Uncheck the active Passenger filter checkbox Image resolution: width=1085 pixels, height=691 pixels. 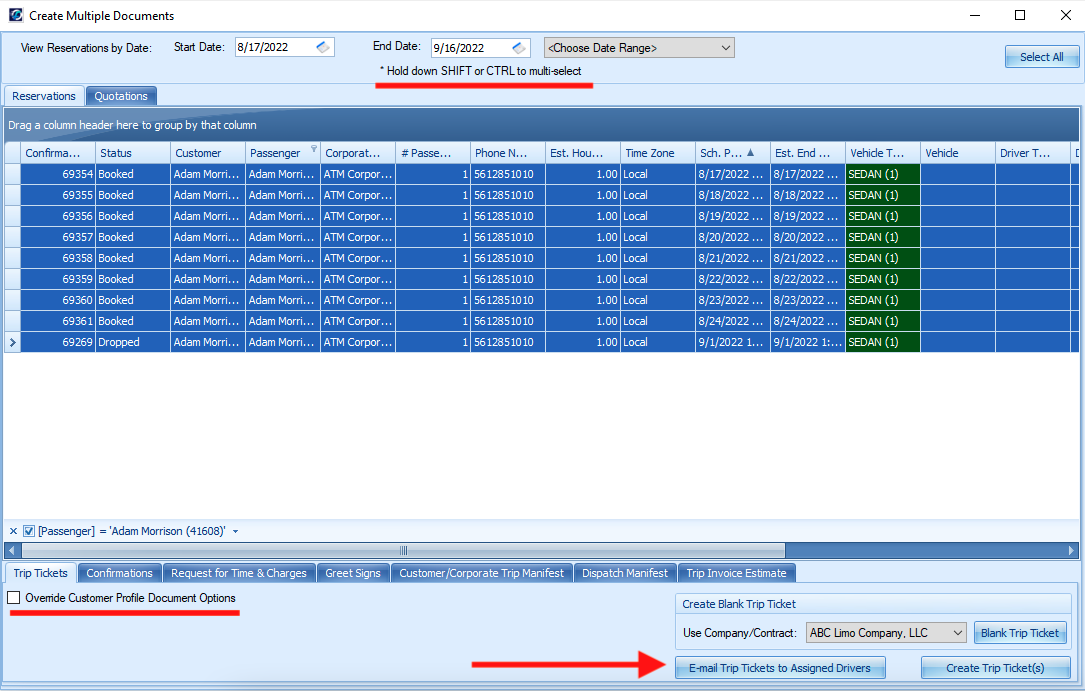click(x=29, y=531)
